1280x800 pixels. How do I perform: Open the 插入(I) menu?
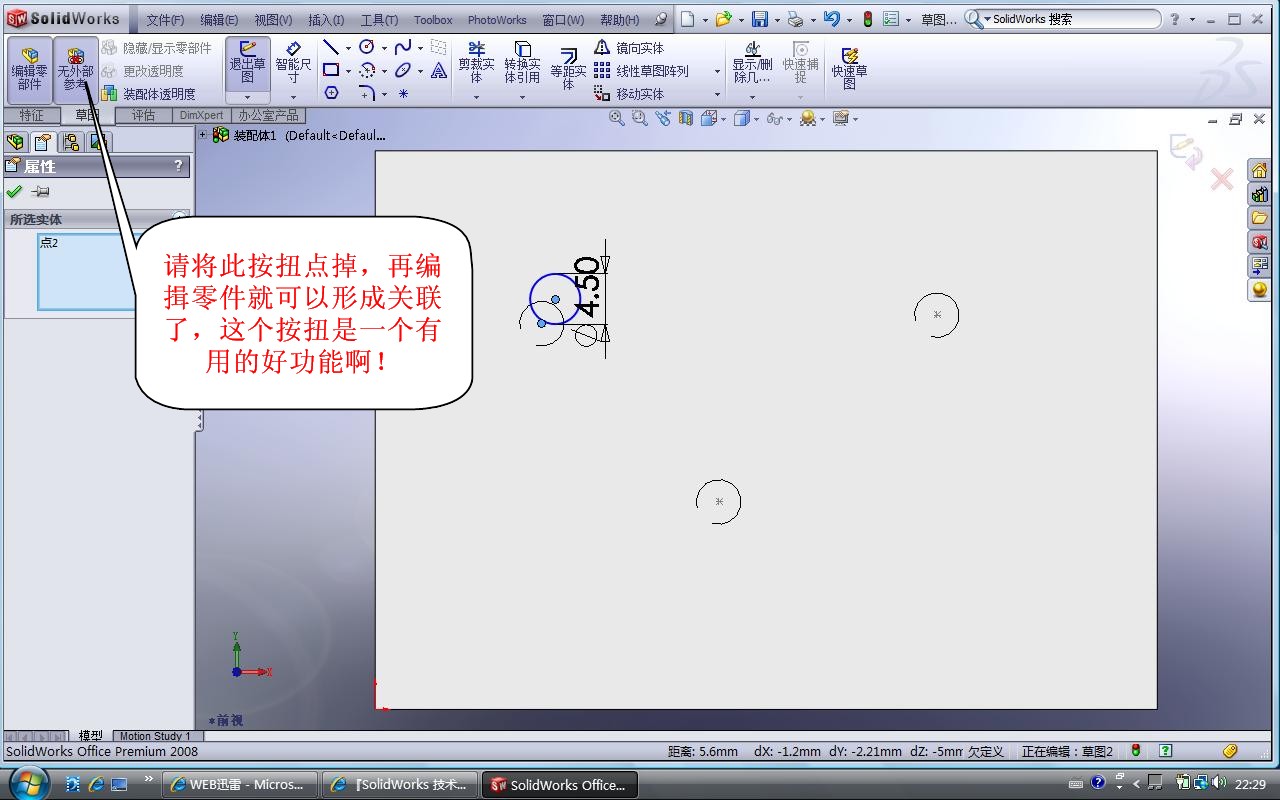(x=326, y=20)
